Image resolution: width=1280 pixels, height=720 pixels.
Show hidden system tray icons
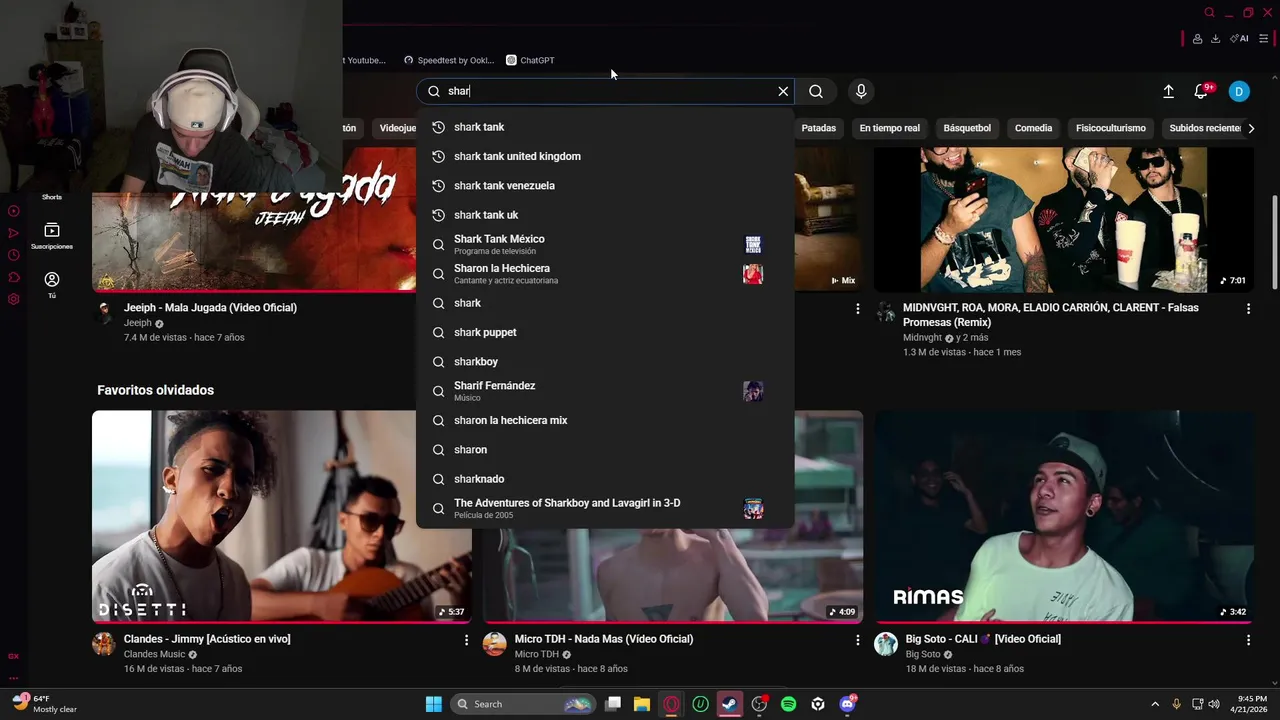pyautogui.click(x=1155, y=704)
